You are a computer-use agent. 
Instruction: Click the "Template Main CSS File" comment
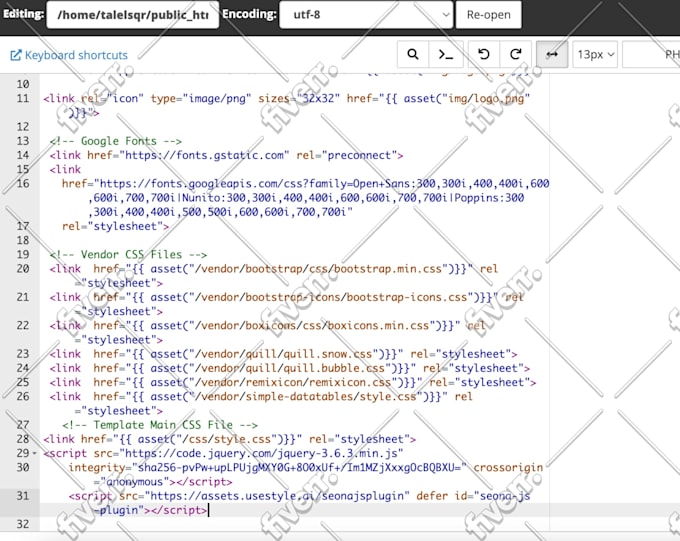pyautogui.click(x=160, y=425)
